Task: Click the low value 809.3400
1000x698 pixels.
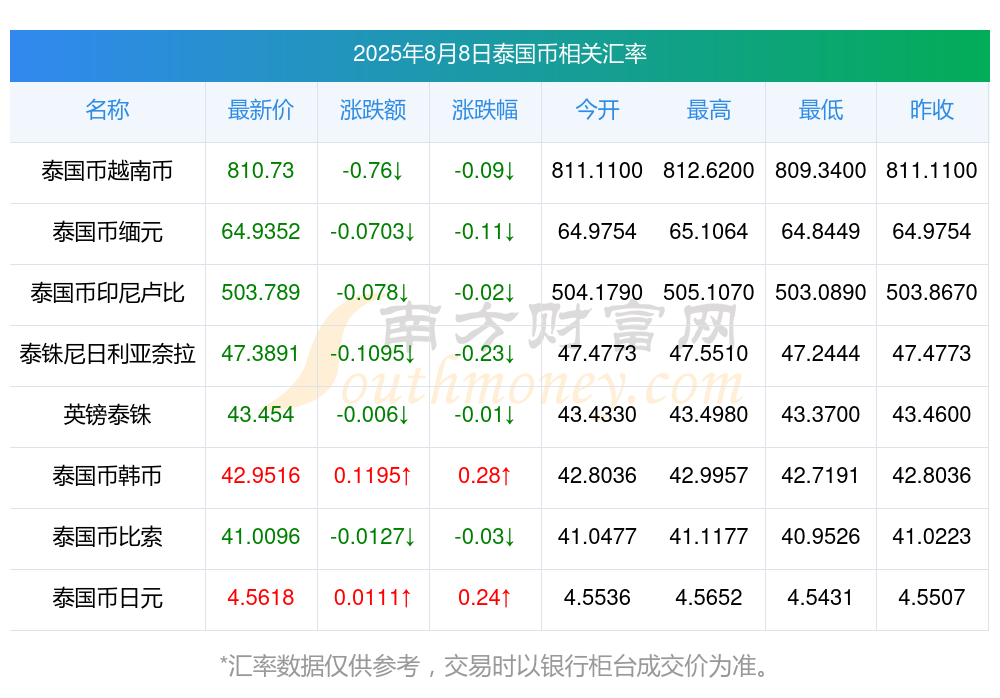Action: (x=821, y=170)
